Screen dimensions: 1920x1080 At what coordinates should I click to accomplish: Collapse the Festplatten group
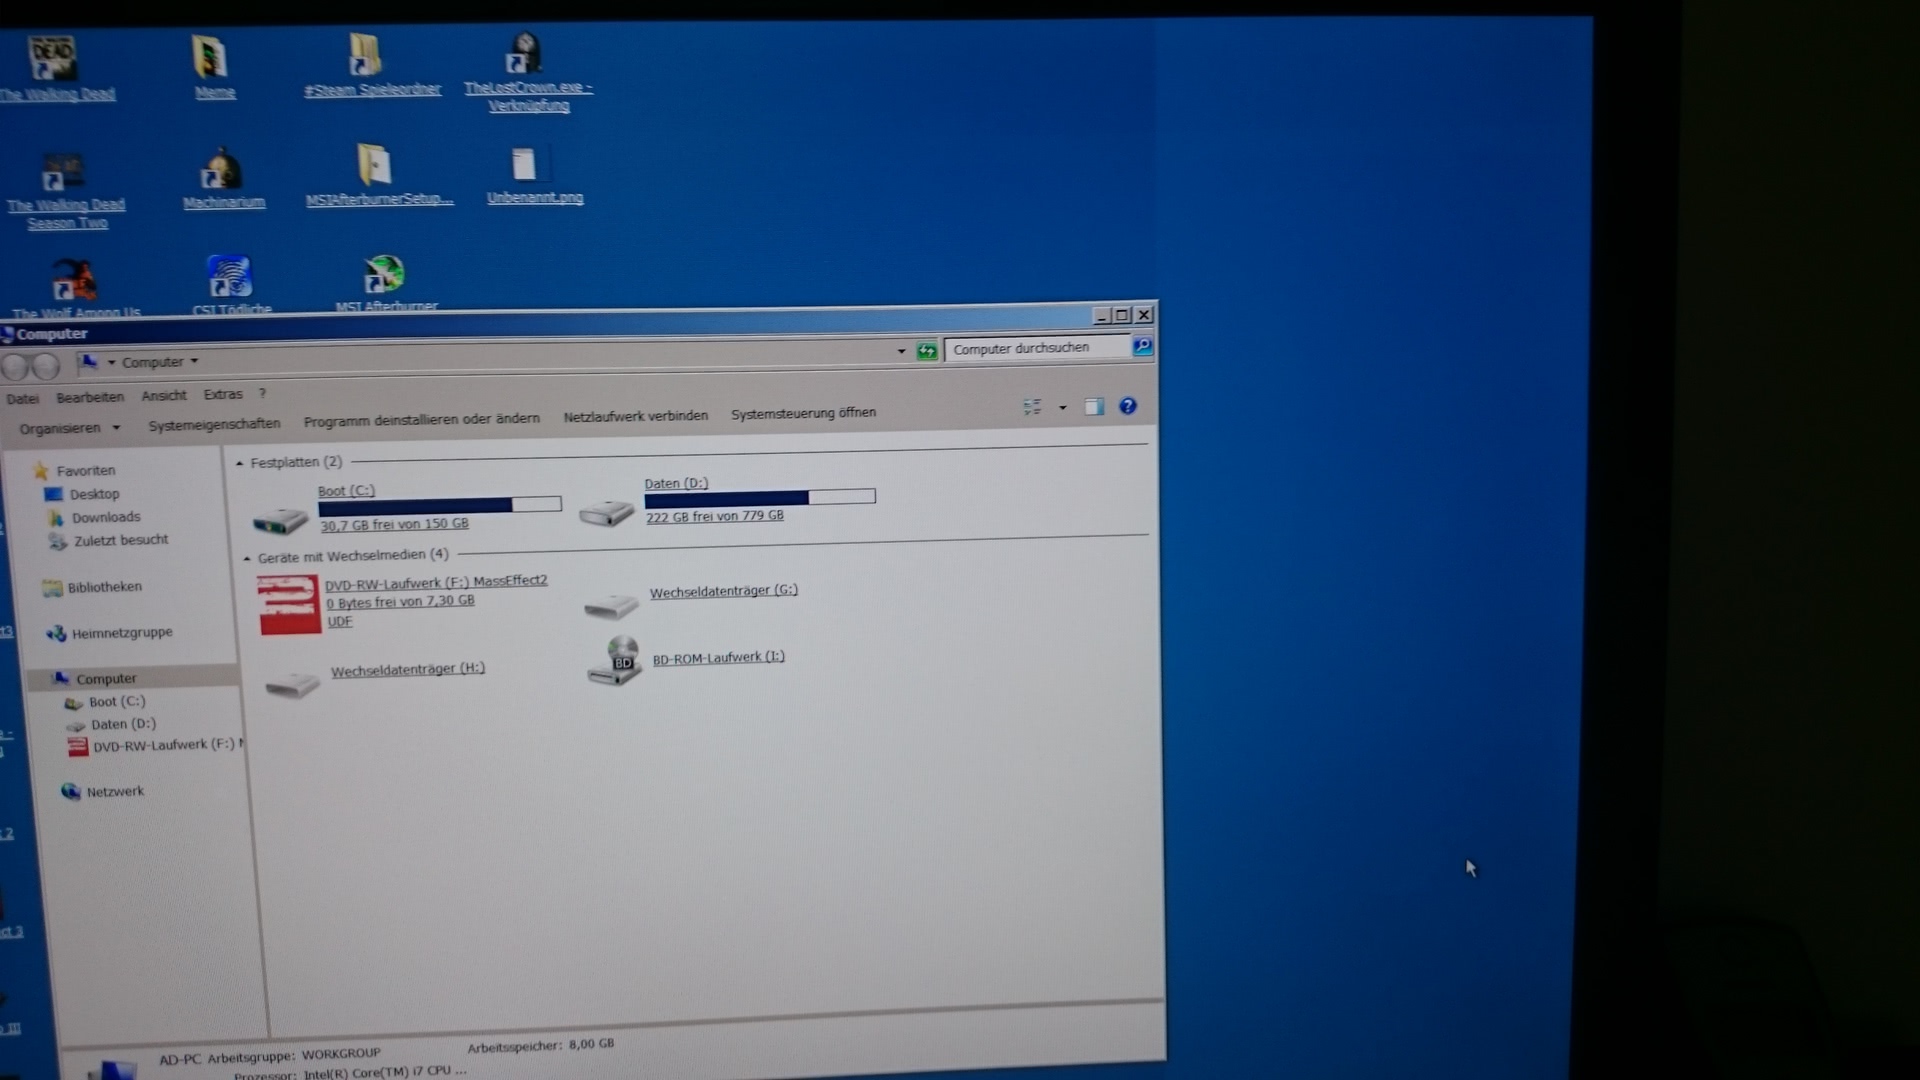(240, 463)
